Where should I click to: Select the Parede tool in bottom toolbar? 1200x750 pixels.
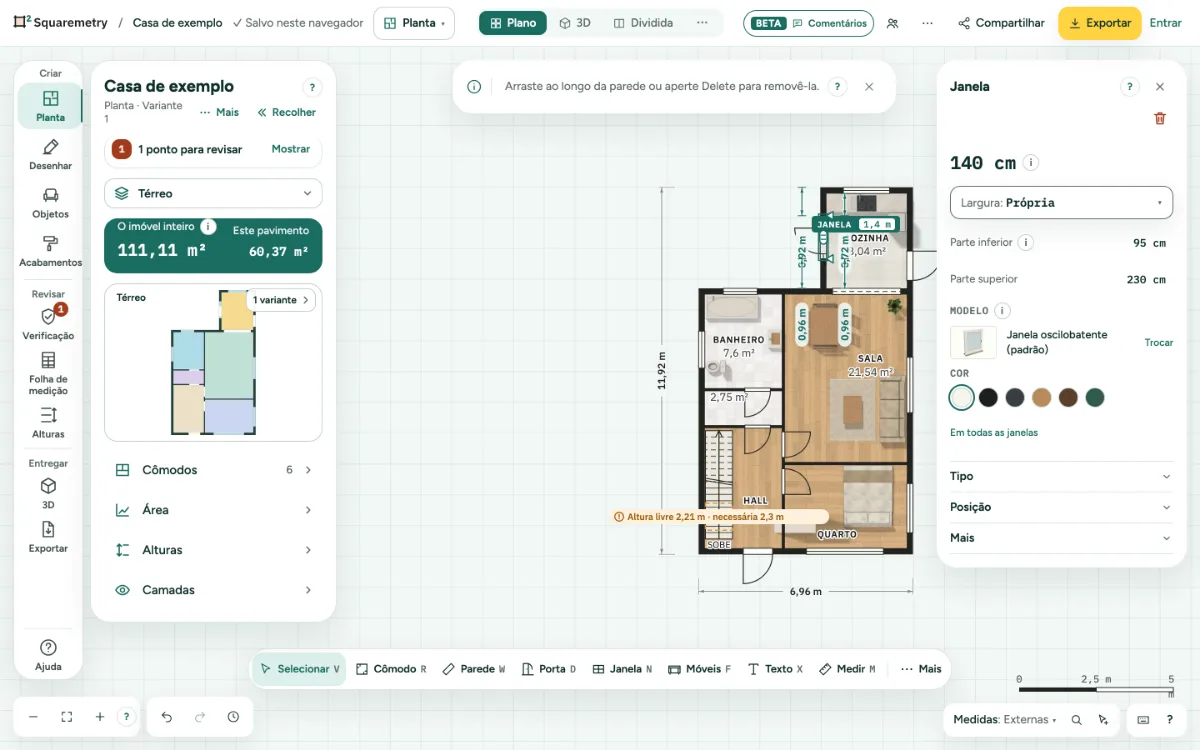[x=473, y=669]
